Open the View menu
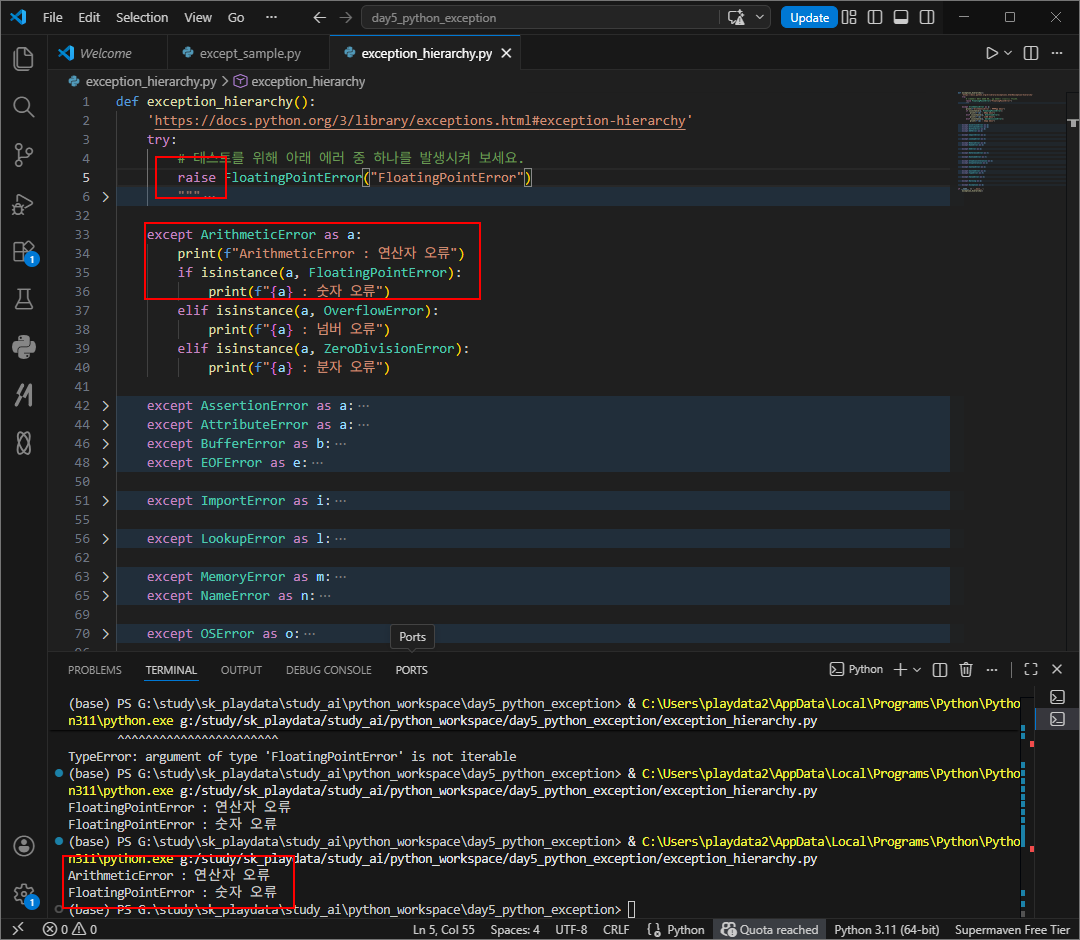This screenshot has height=940, width=1080. (198, 18)
